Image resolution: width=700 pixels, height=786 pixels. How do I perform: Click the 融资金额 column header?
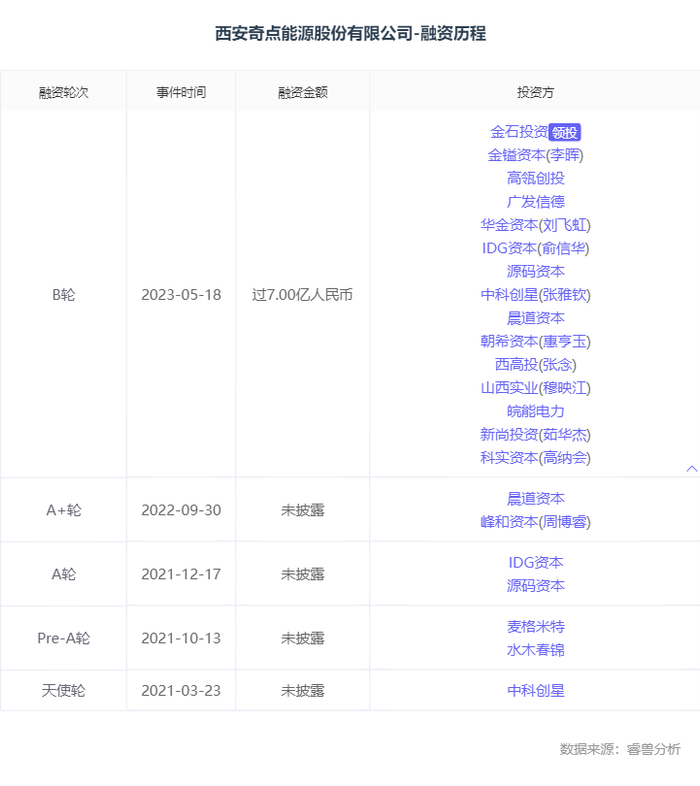303,92
